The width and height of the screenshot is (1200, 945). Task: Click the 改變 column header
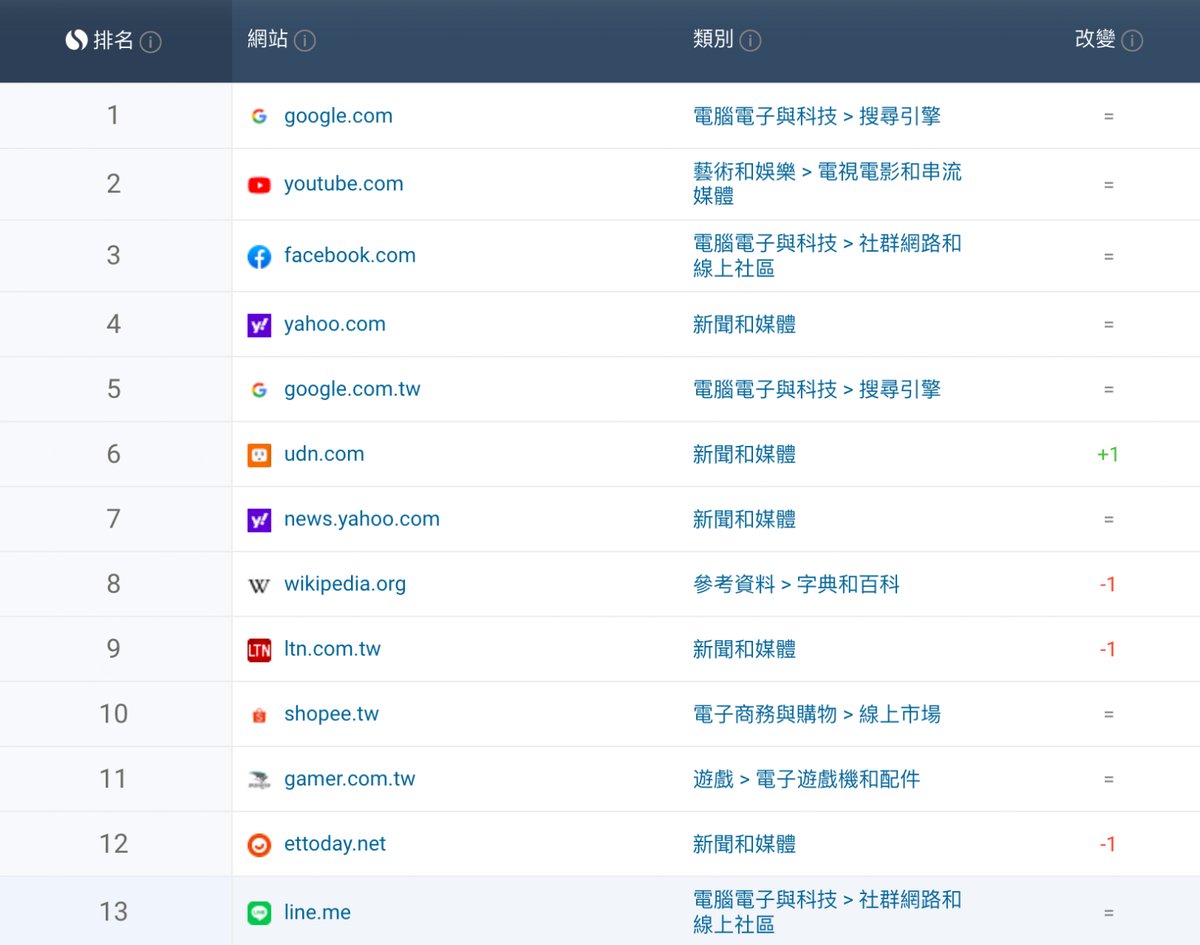point(1095,40)
